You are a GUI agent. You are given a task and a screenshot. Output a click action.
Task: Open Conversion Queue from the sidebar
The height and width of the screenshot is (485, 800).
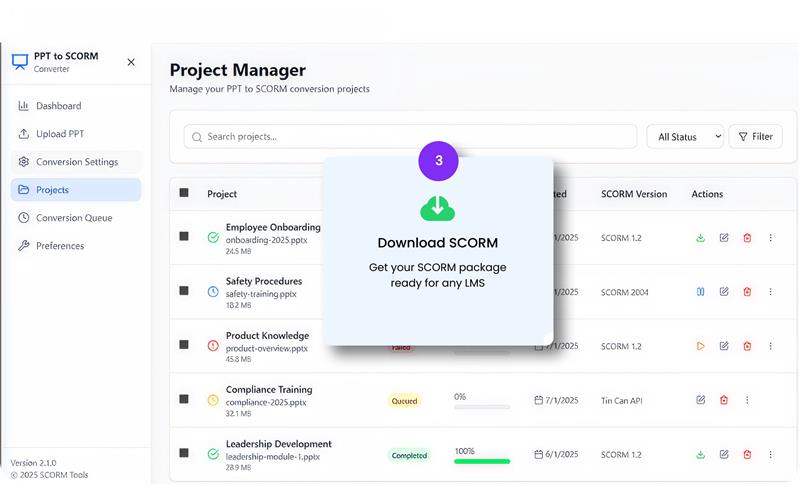(x=74, y=218)
